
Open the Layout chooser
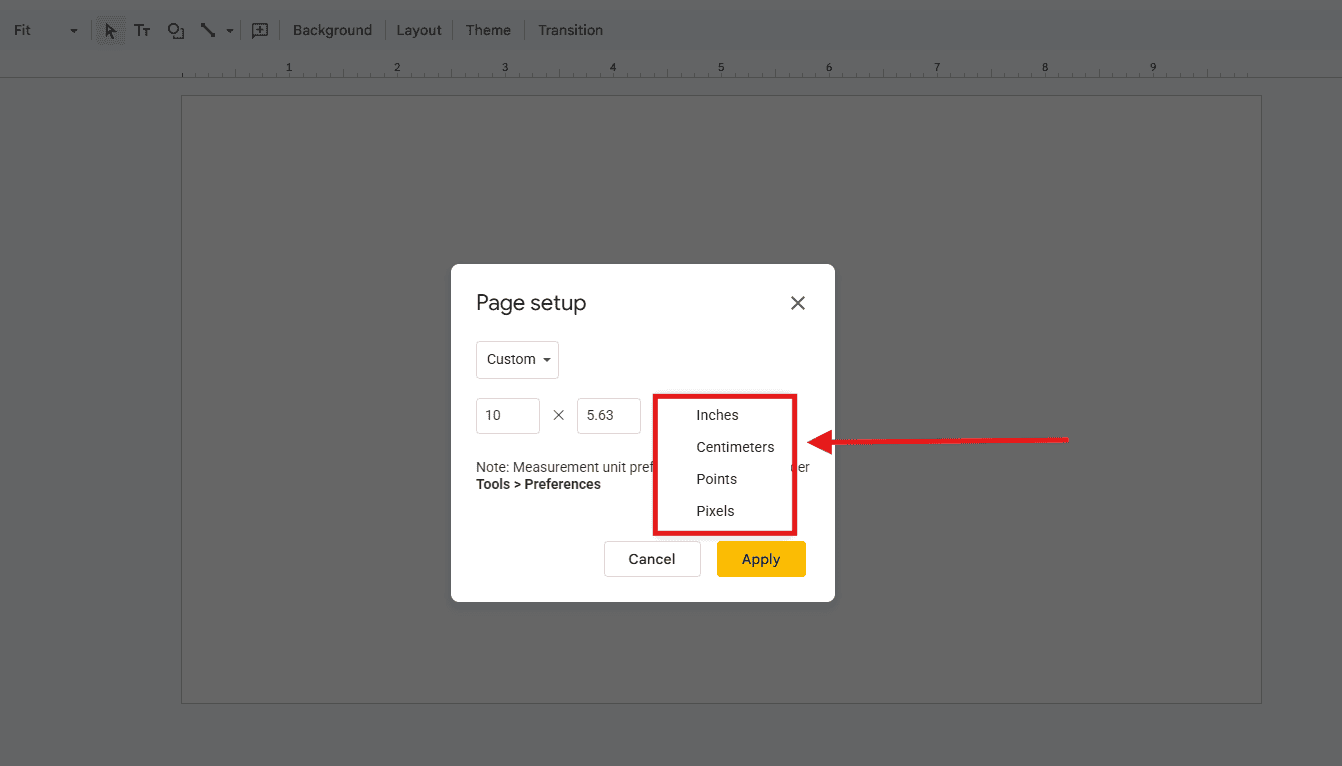(x=419, y=30)
